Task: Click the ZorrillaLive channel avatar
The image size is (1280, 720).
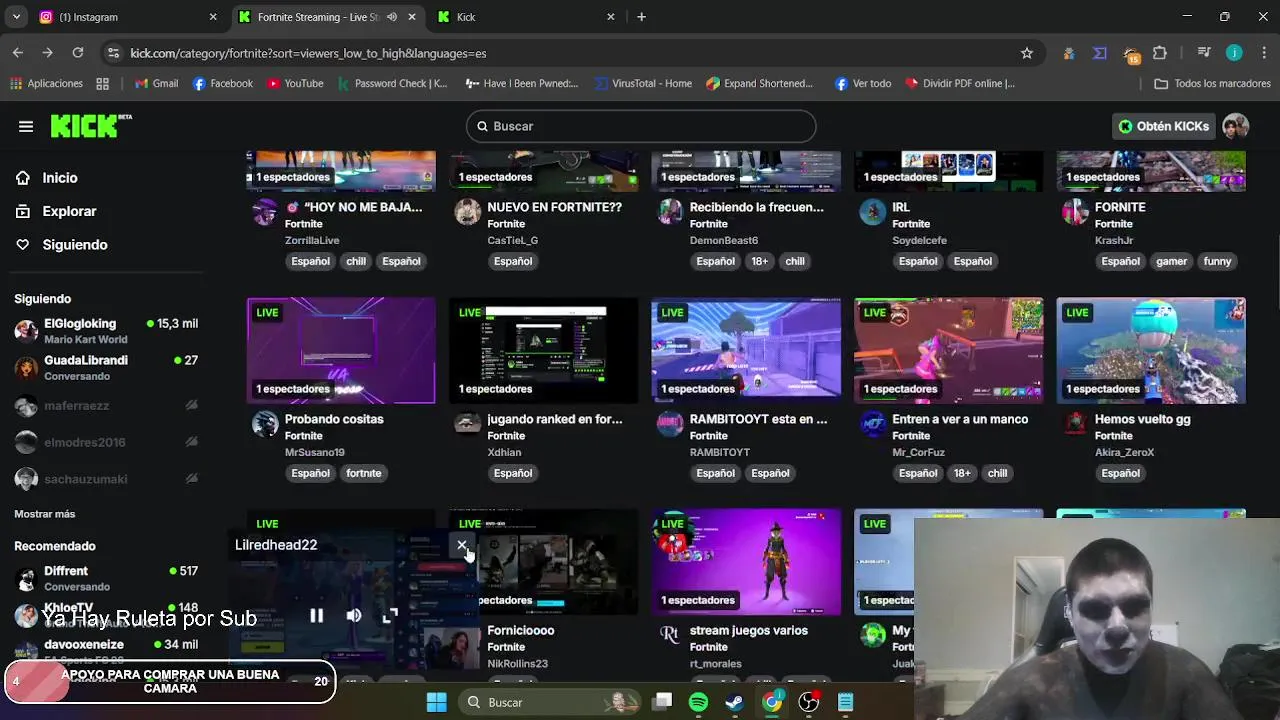Action: click(265, 212)
